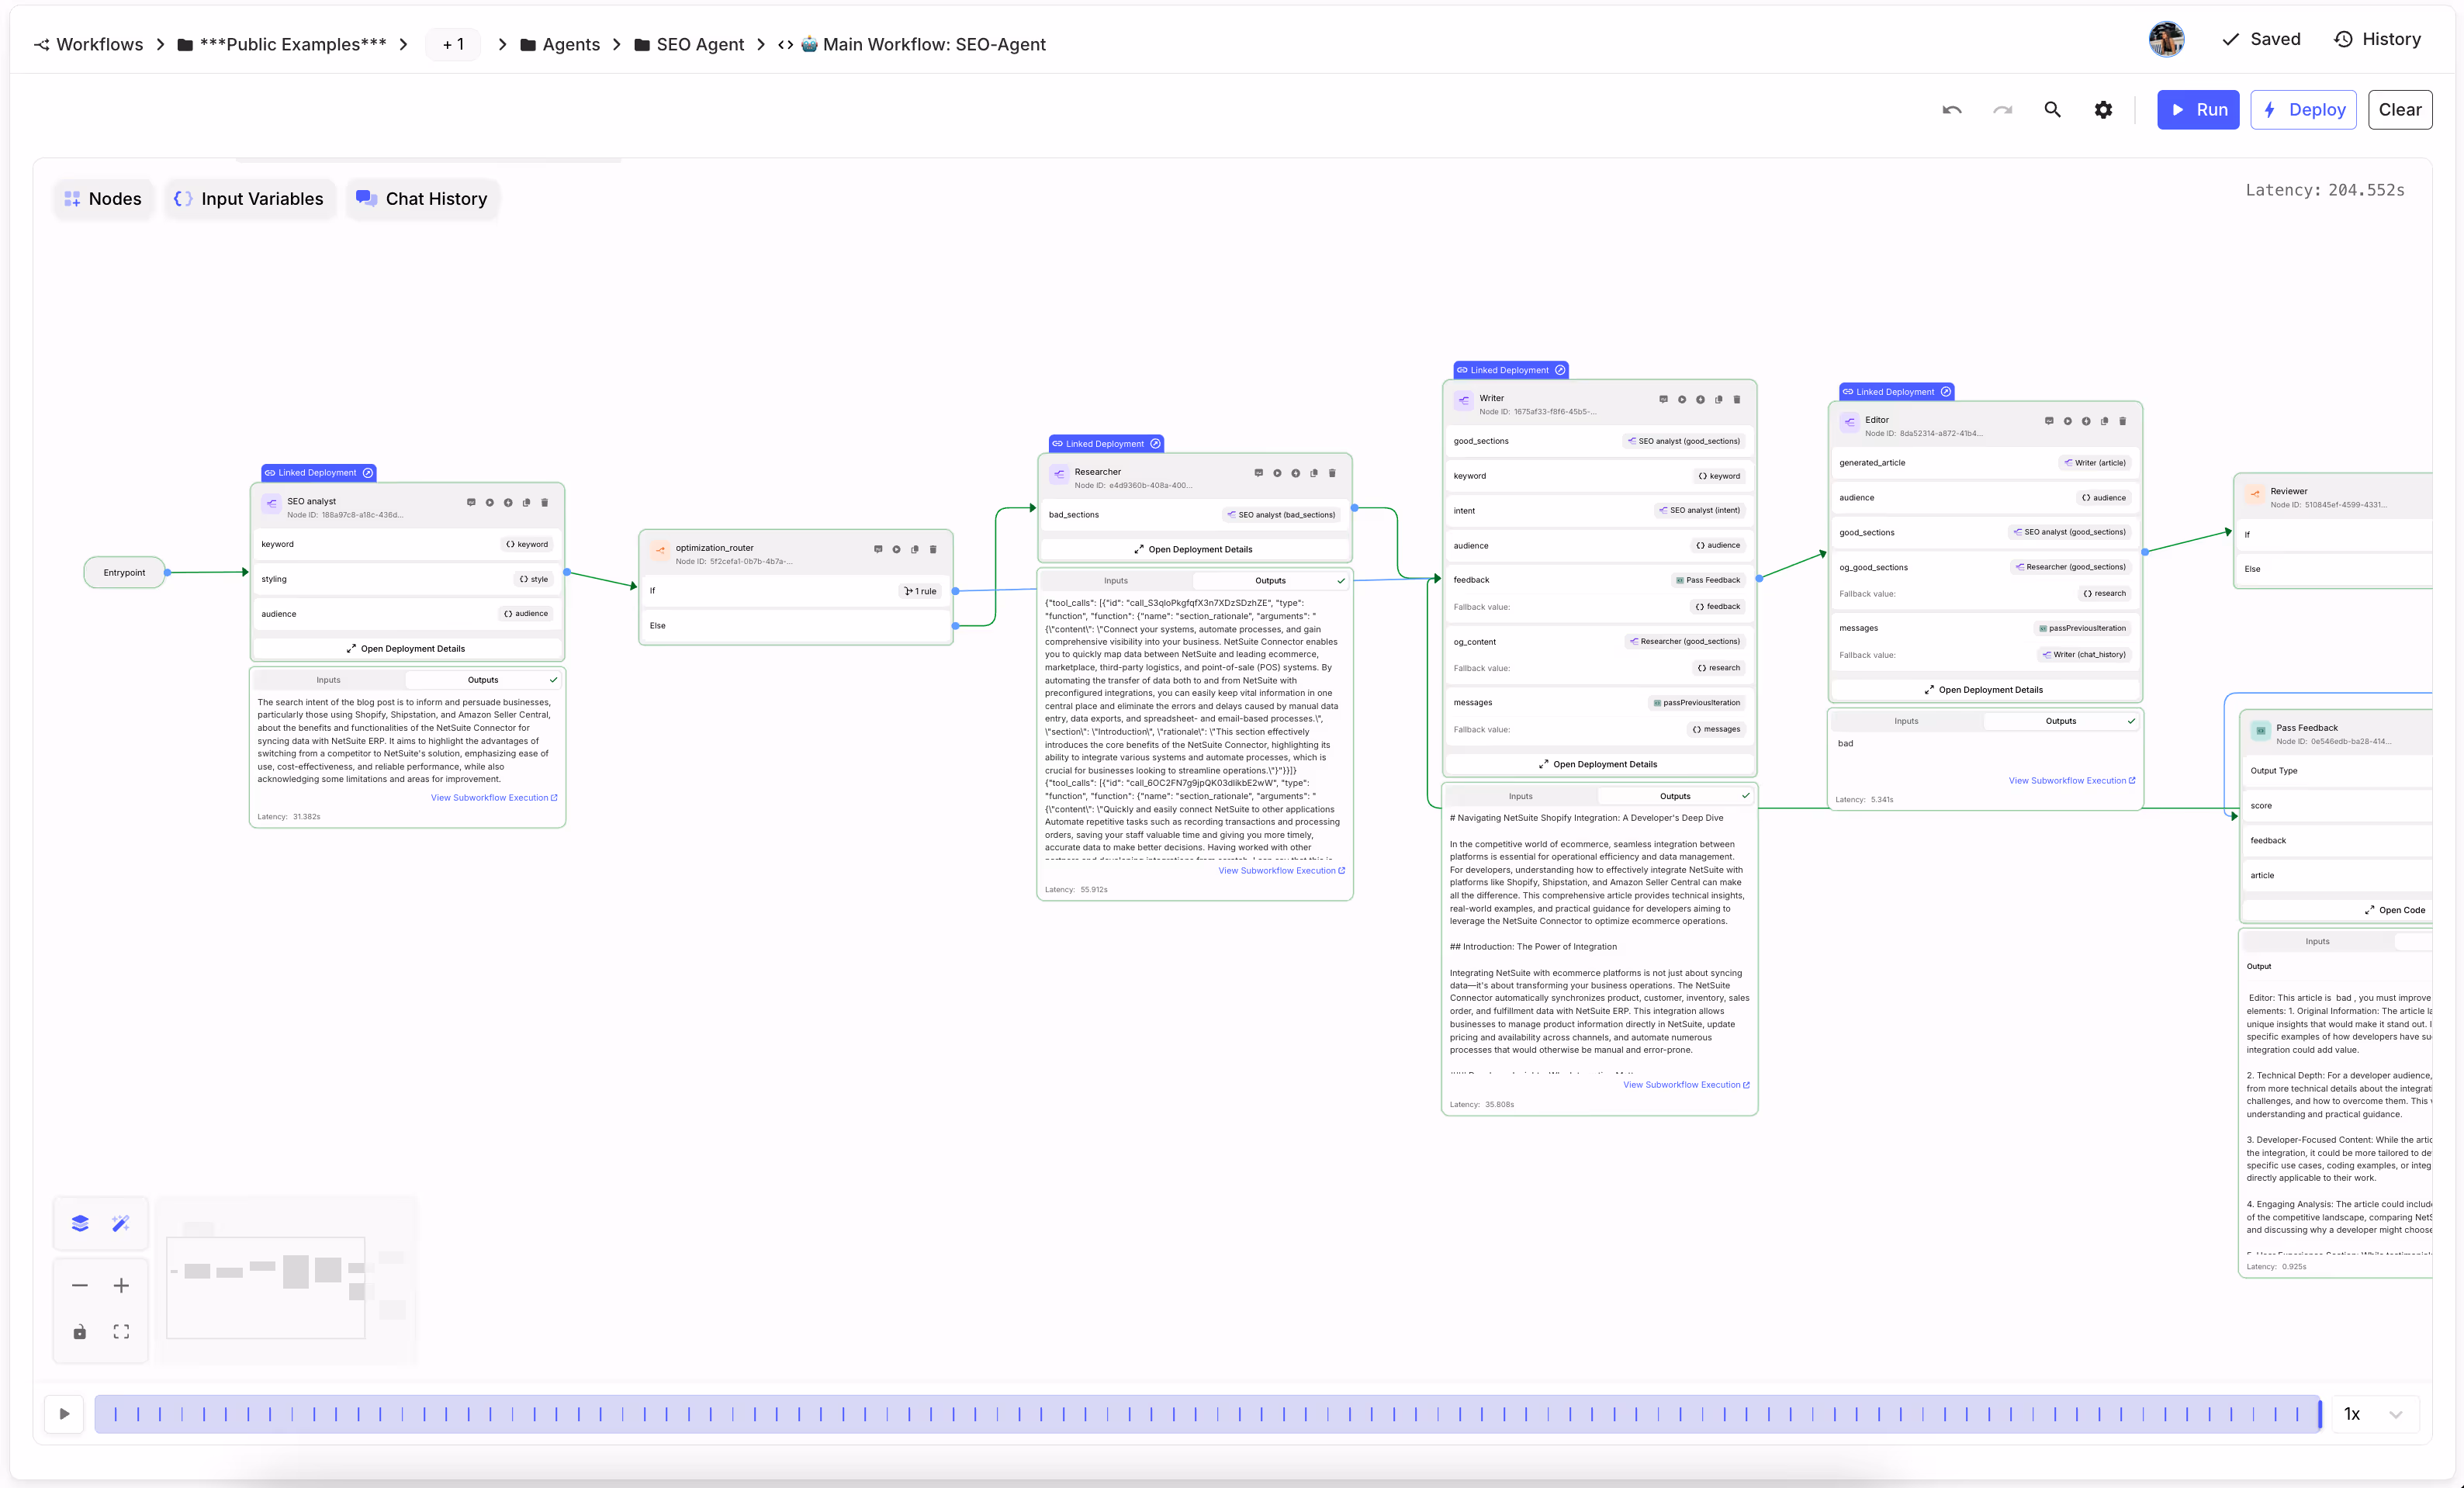This screenshot has width=2464, height=1488.
Task: Fit workflow to view icon
Action: [x=121, y=1331]
